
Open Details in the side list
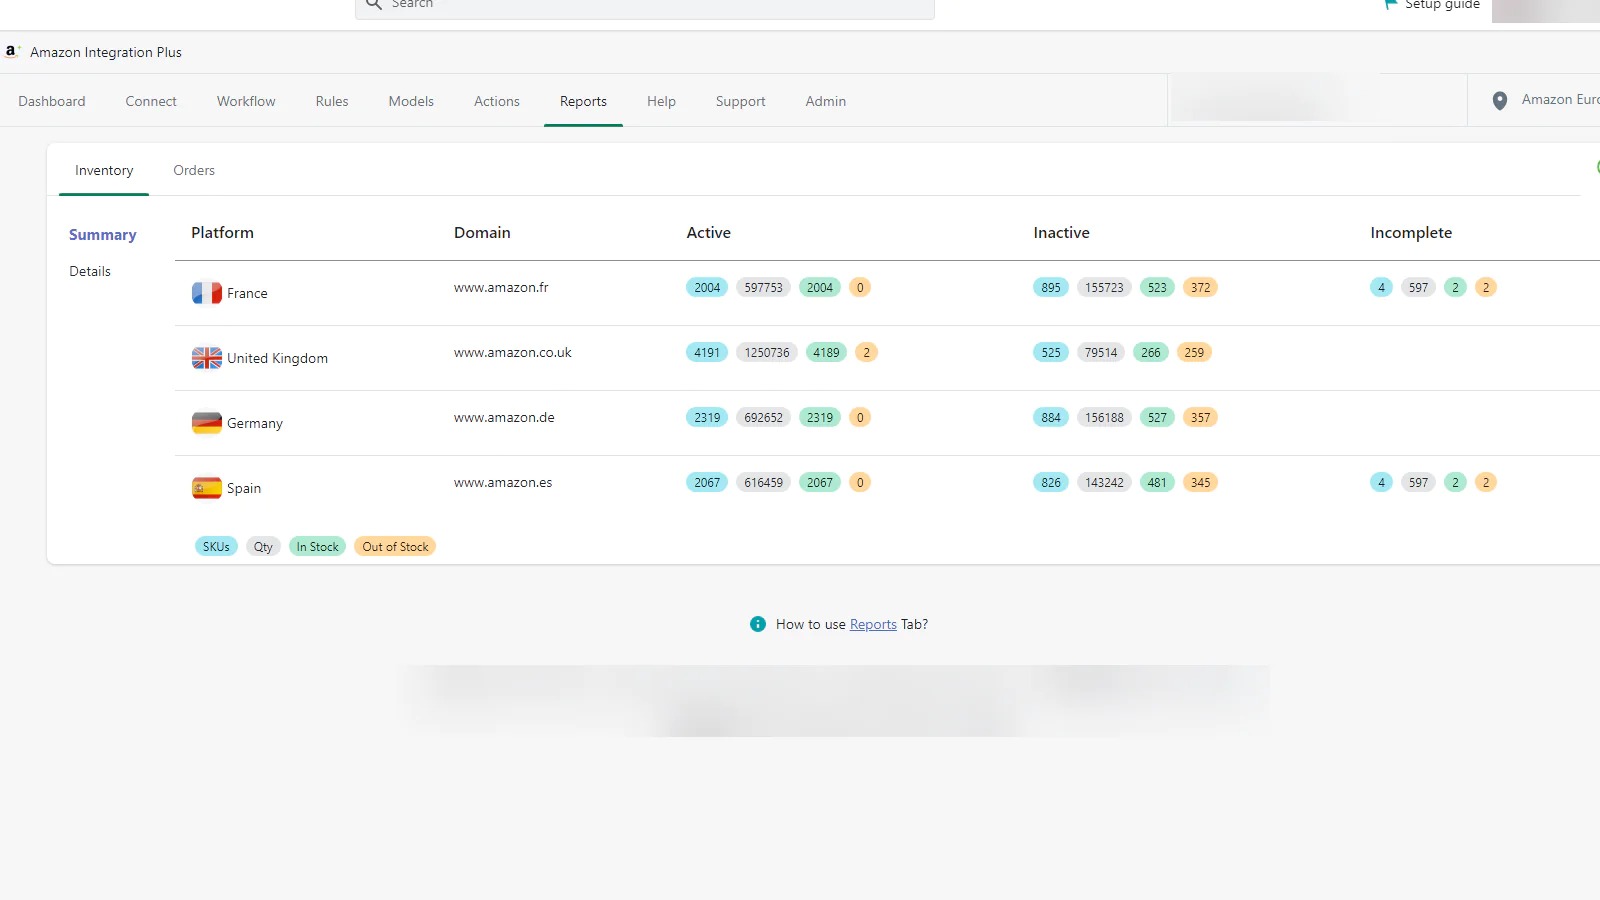click(x=90, y=271)
